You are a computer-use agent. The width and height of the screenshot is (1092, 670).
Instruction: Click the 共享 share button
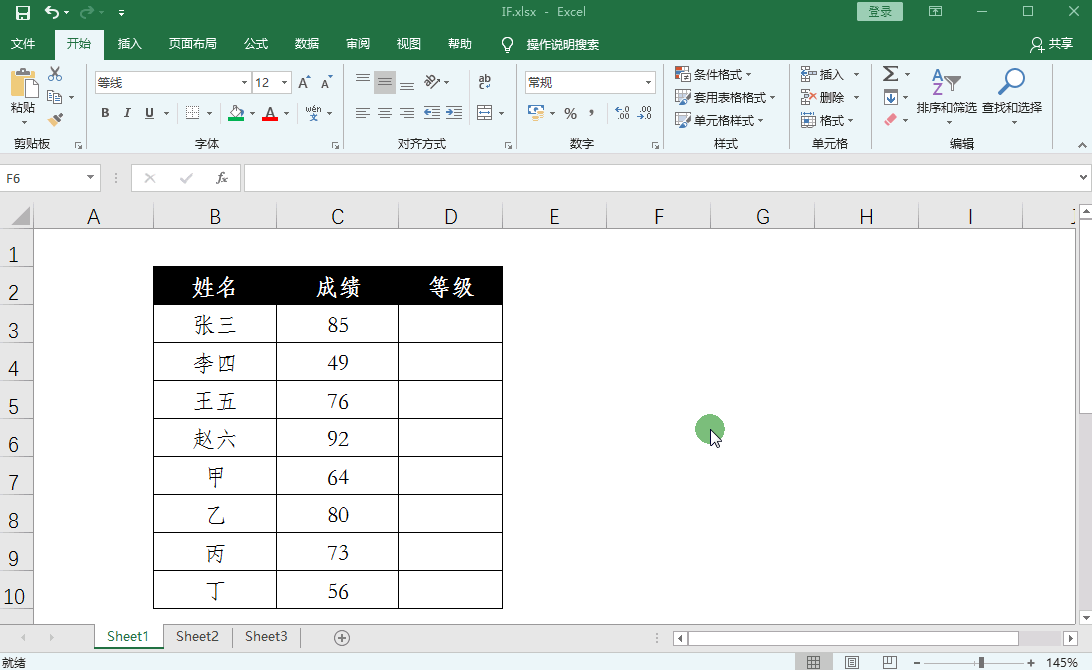pos(1051,44)
